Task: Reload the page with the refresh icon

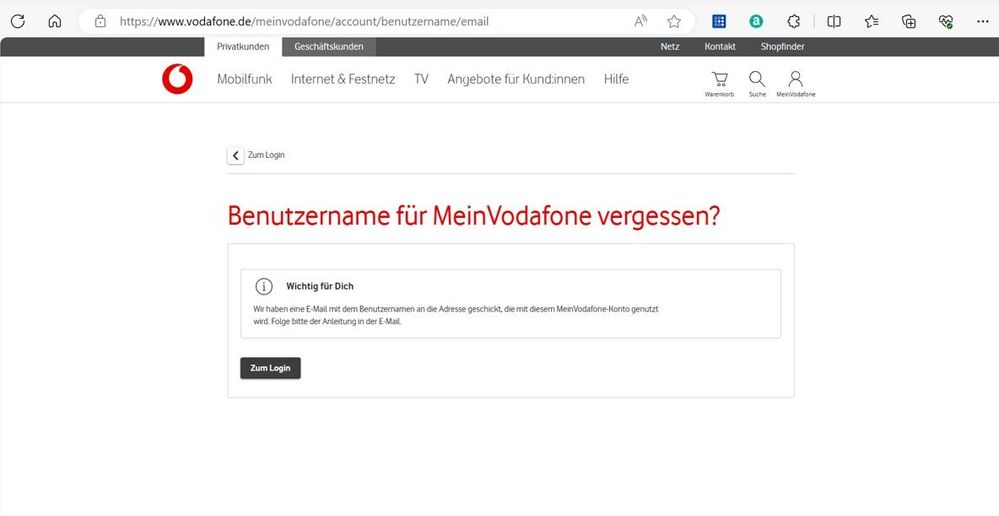Action: click(x=18, y=22)
